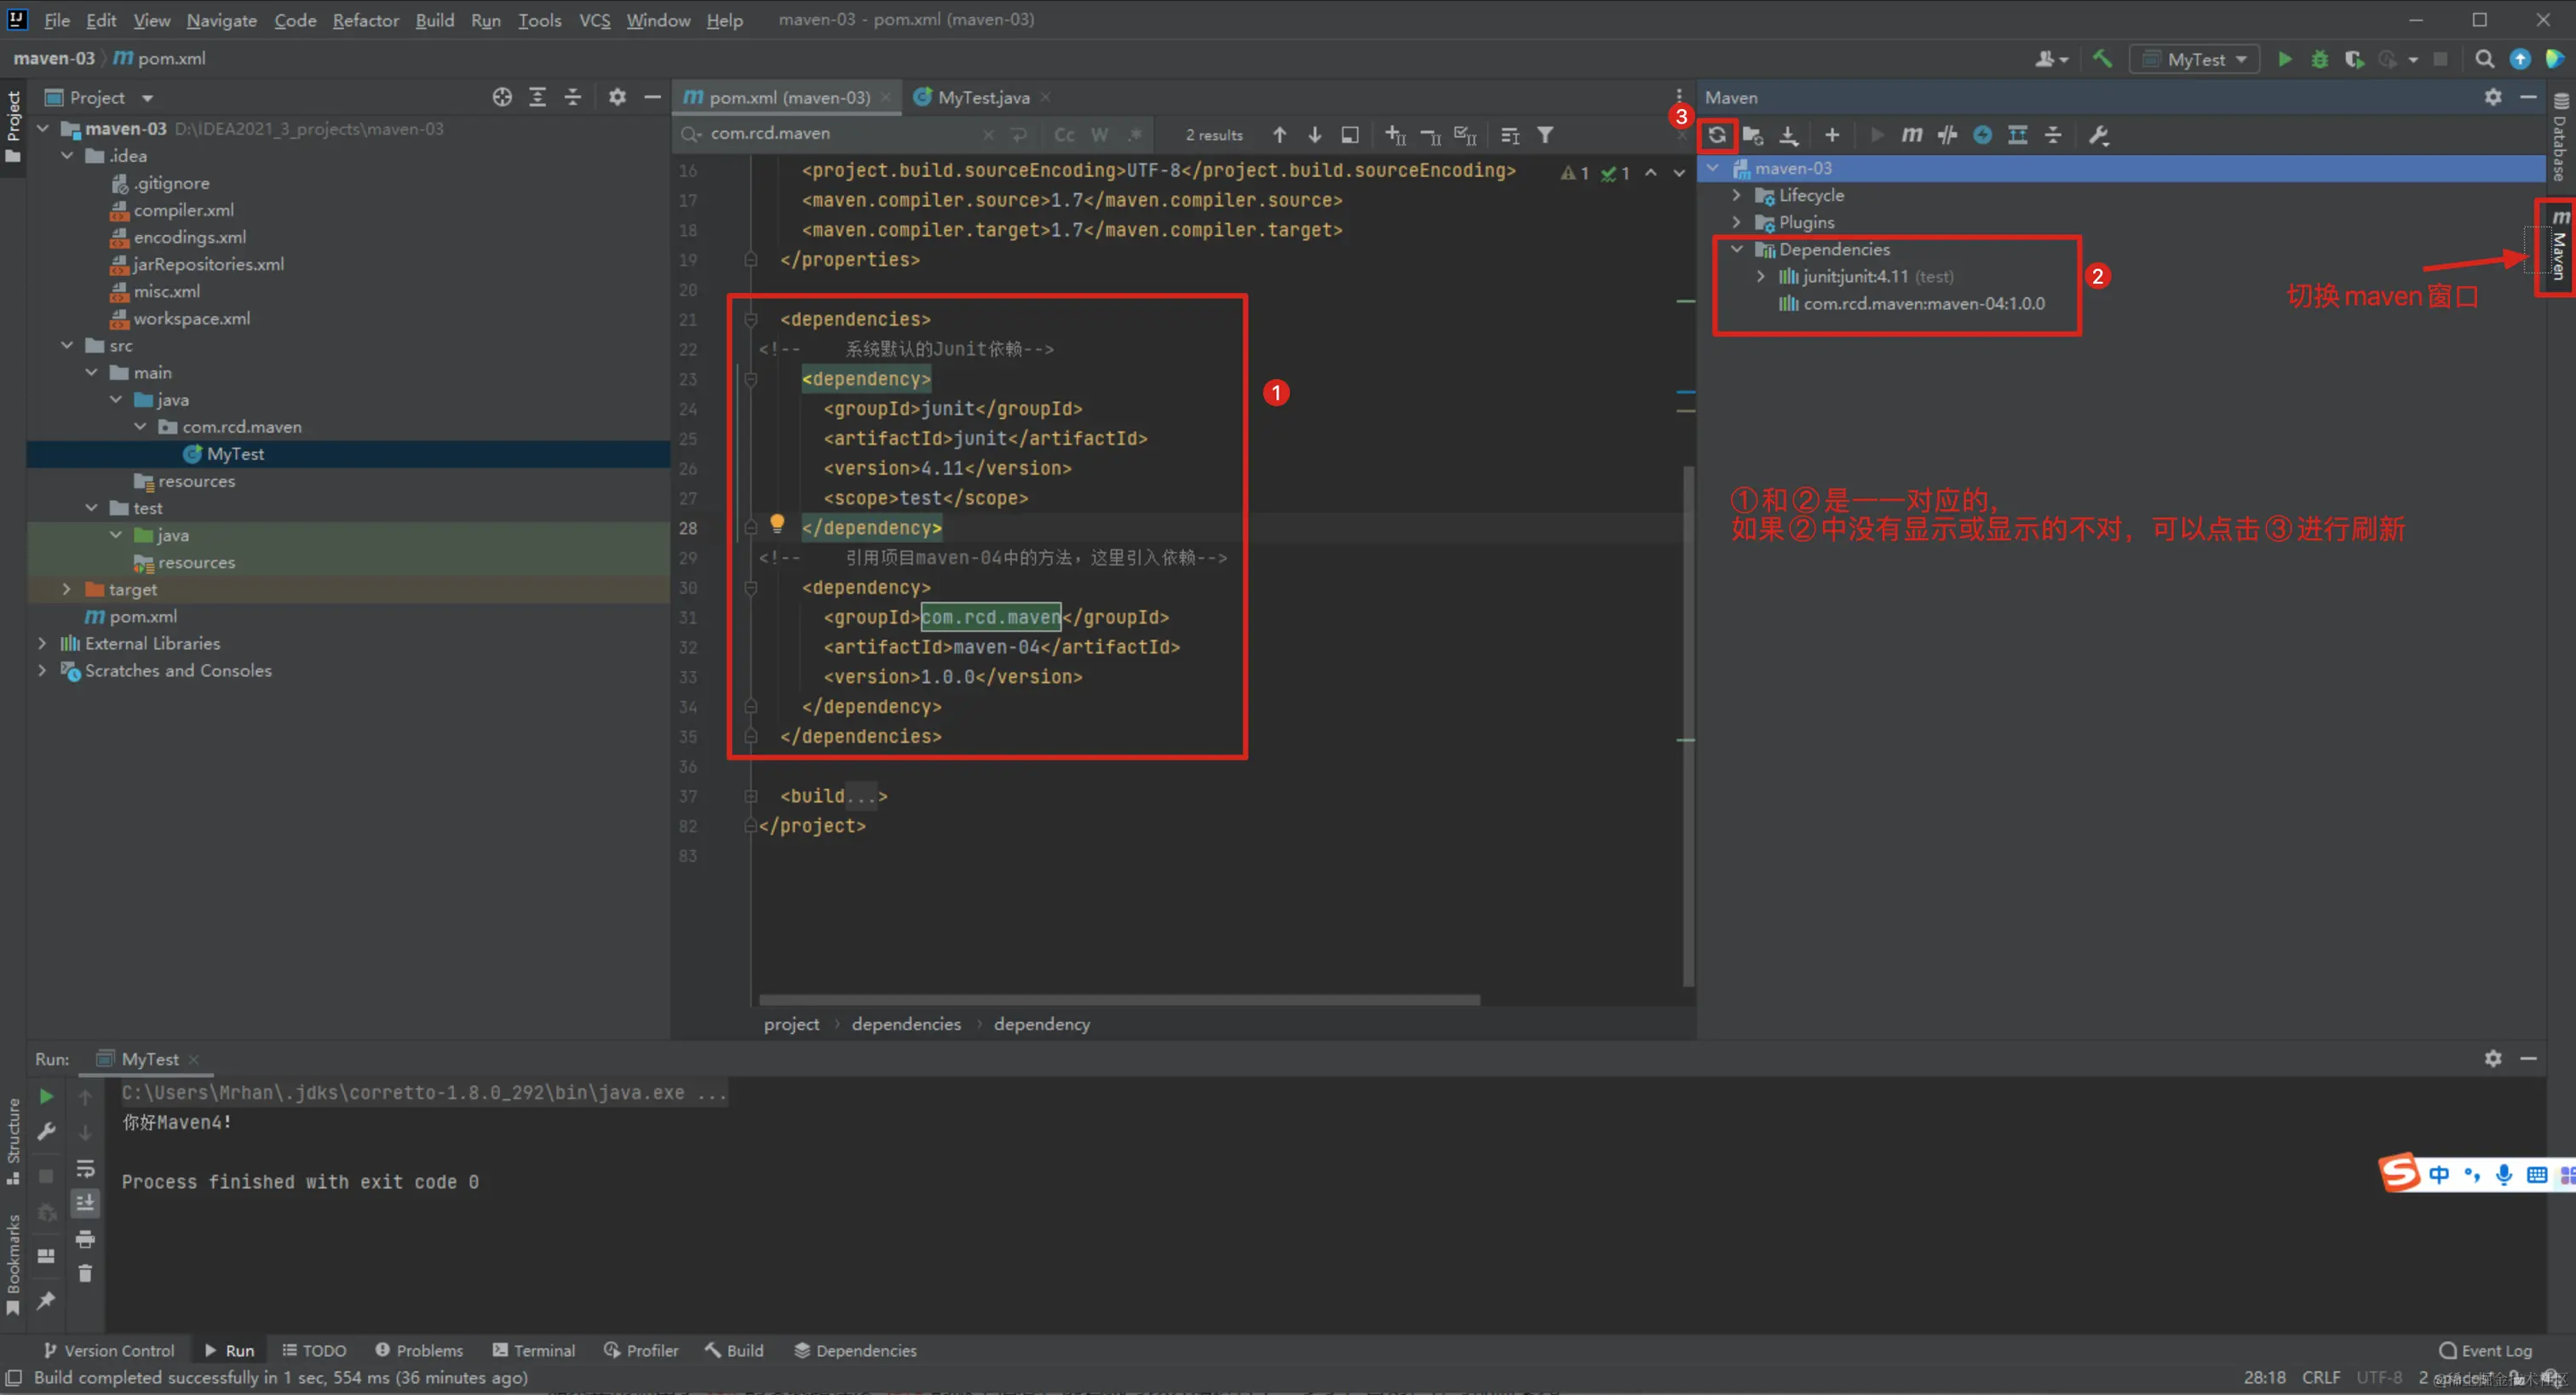Toggle Words option in search bar
Image resolution: width=2576 pixels, height=1395 pixels.
pyautogui.click(x=1099, y=135)
